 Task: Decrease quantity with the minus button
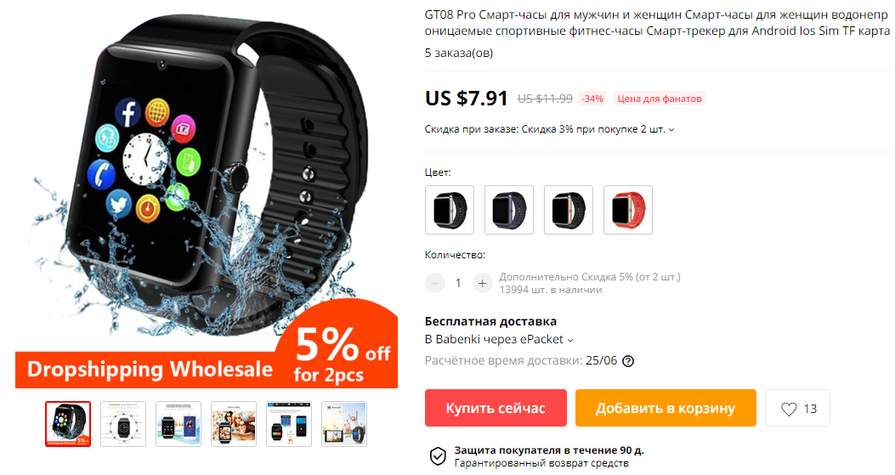pyautogui.click(x=435, y=283)
